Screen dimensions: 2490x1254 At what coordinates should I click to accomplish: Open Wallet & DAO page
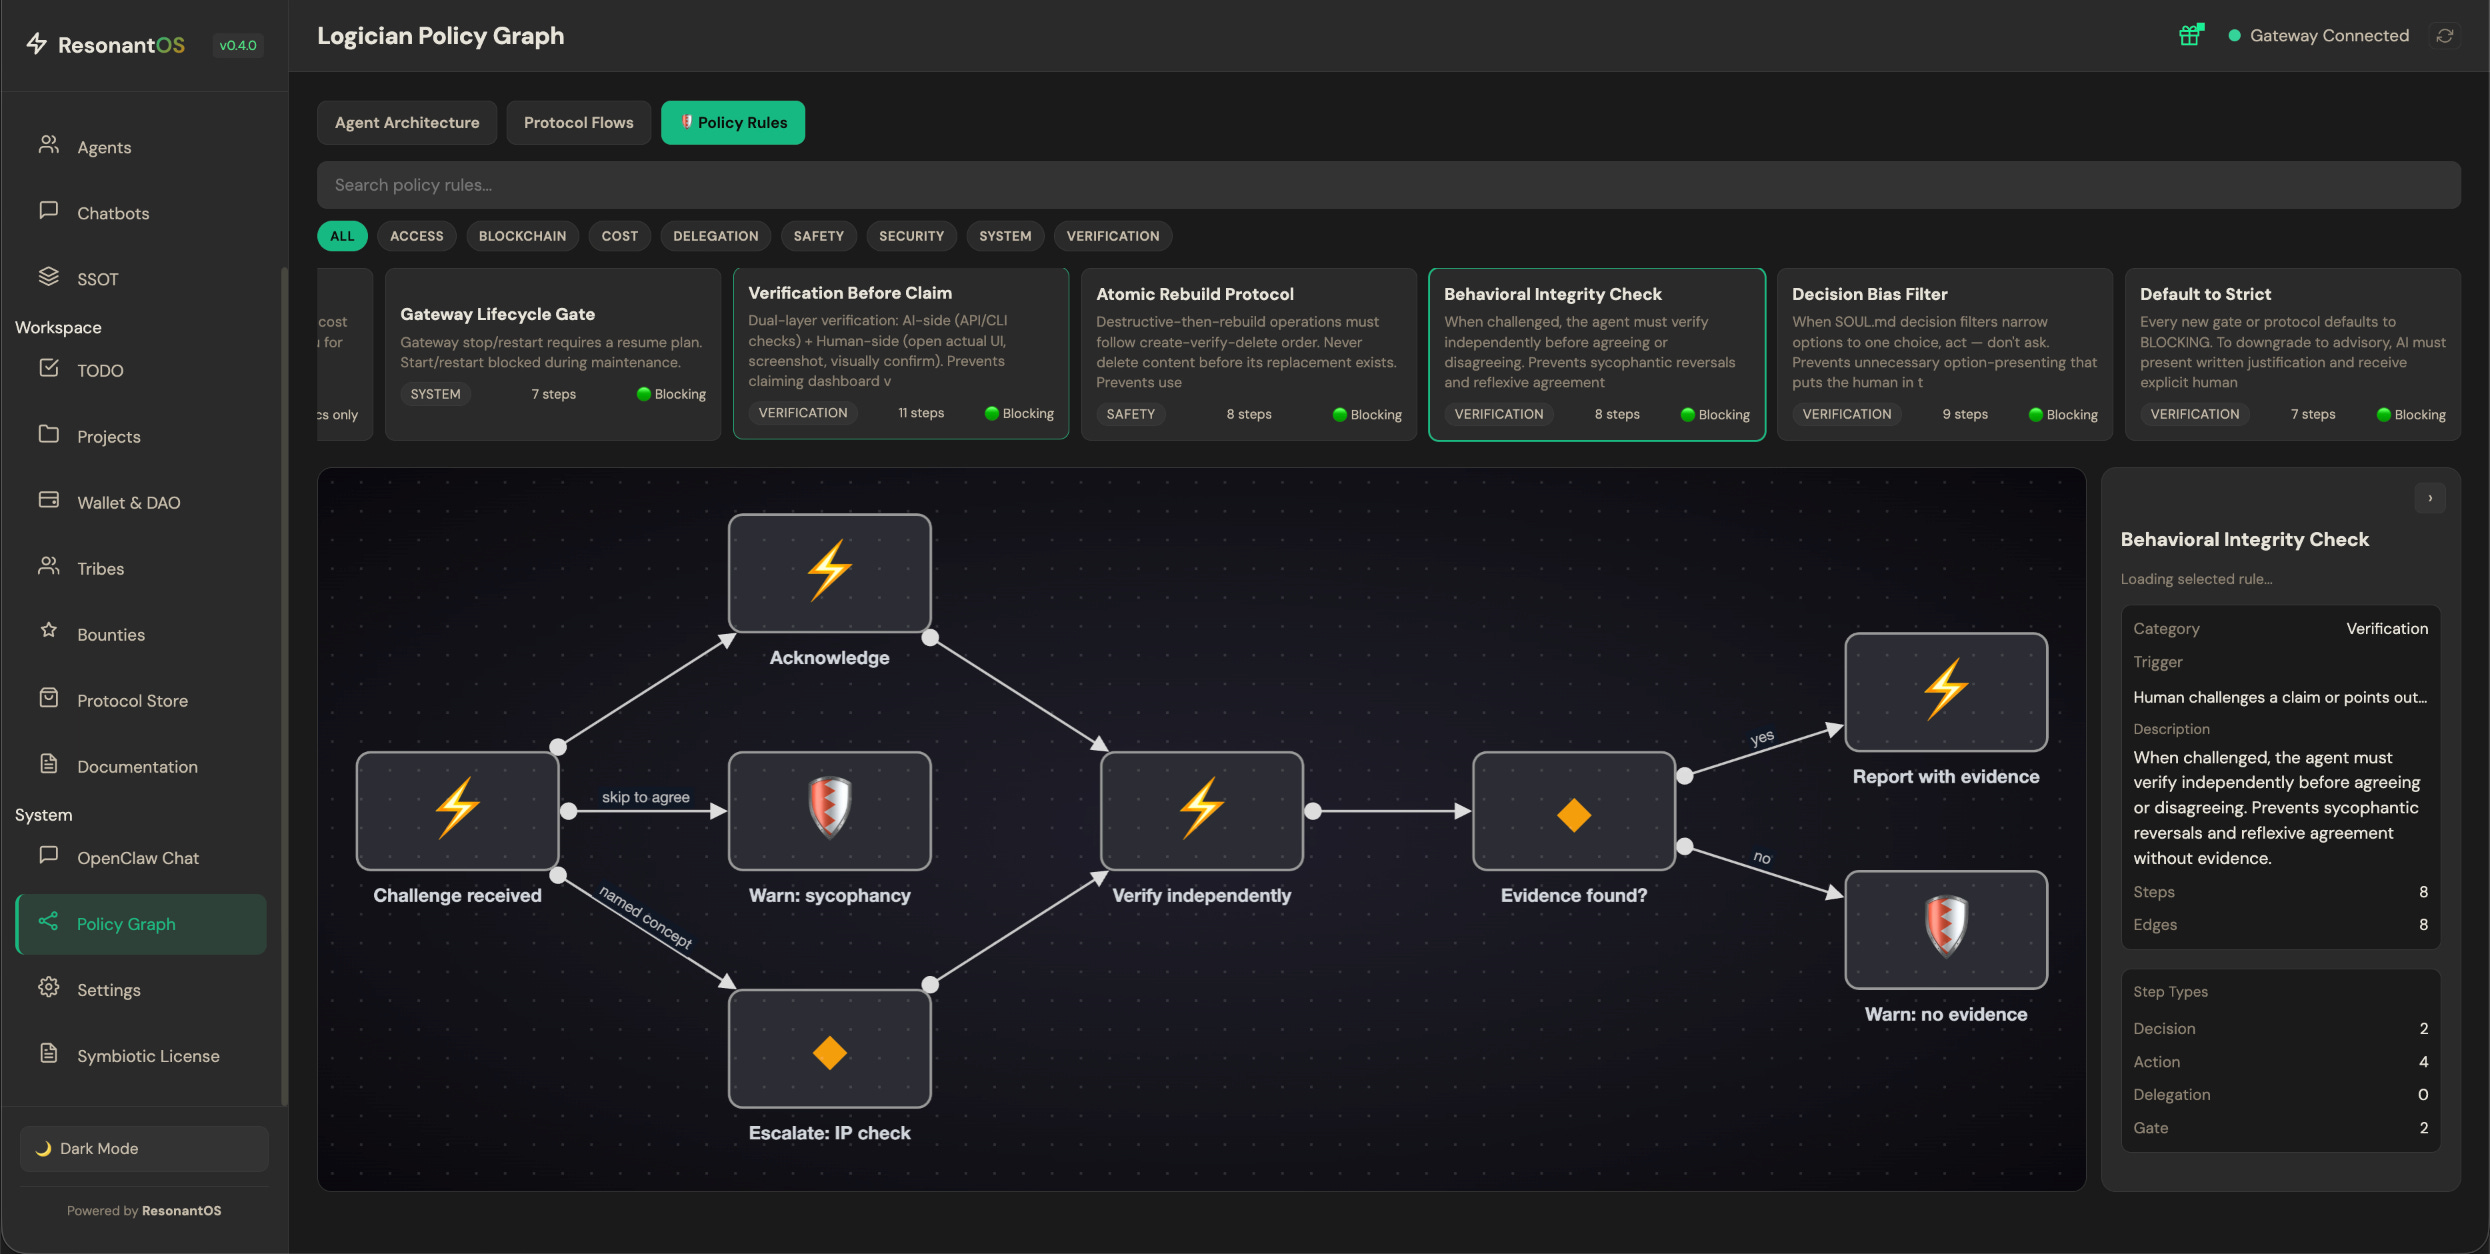pos(128,502)
